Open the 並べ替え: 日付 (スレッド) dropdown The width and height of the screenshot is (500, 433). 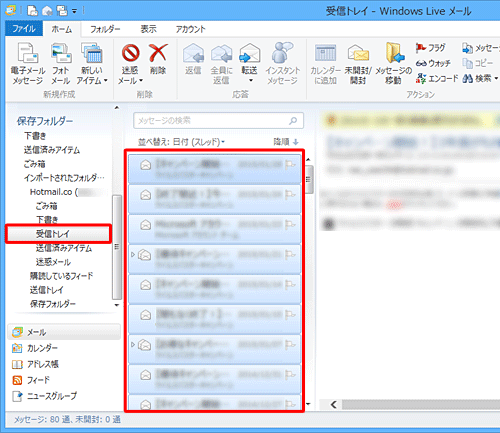coord(181,142)
